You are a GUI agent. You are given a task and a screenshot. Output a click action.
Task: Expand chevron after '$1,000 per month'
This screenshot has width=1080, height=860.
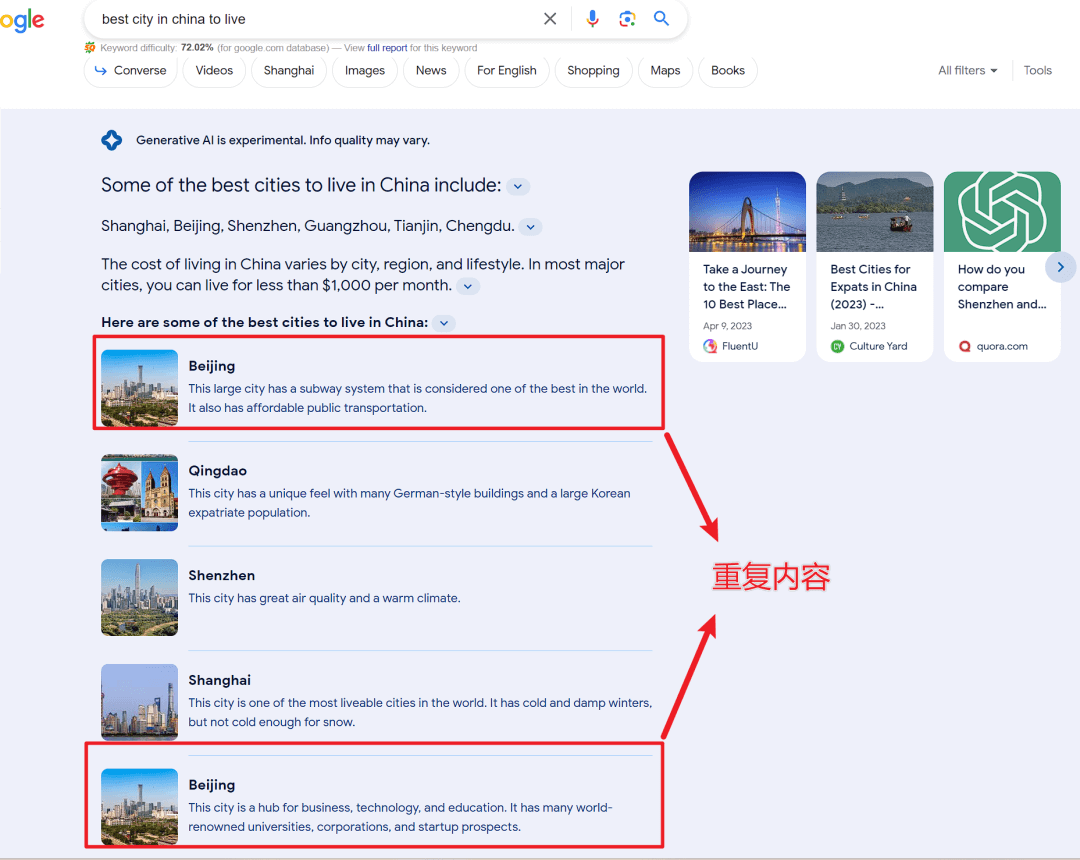coord(468,286)
